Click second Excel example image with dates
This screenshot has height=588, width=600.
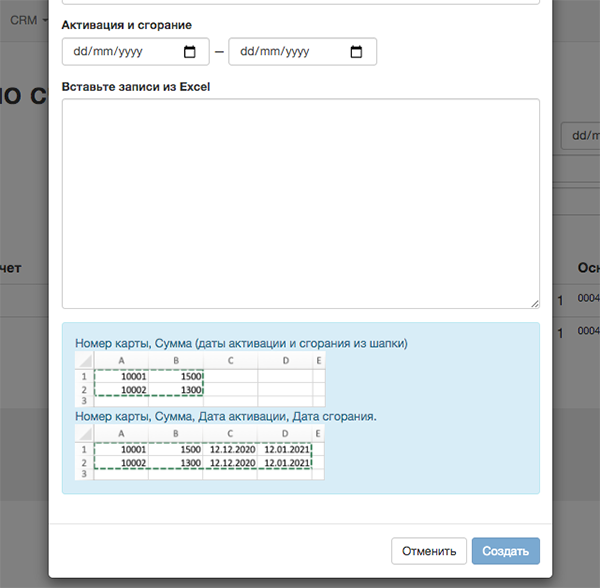coord(200,452)
